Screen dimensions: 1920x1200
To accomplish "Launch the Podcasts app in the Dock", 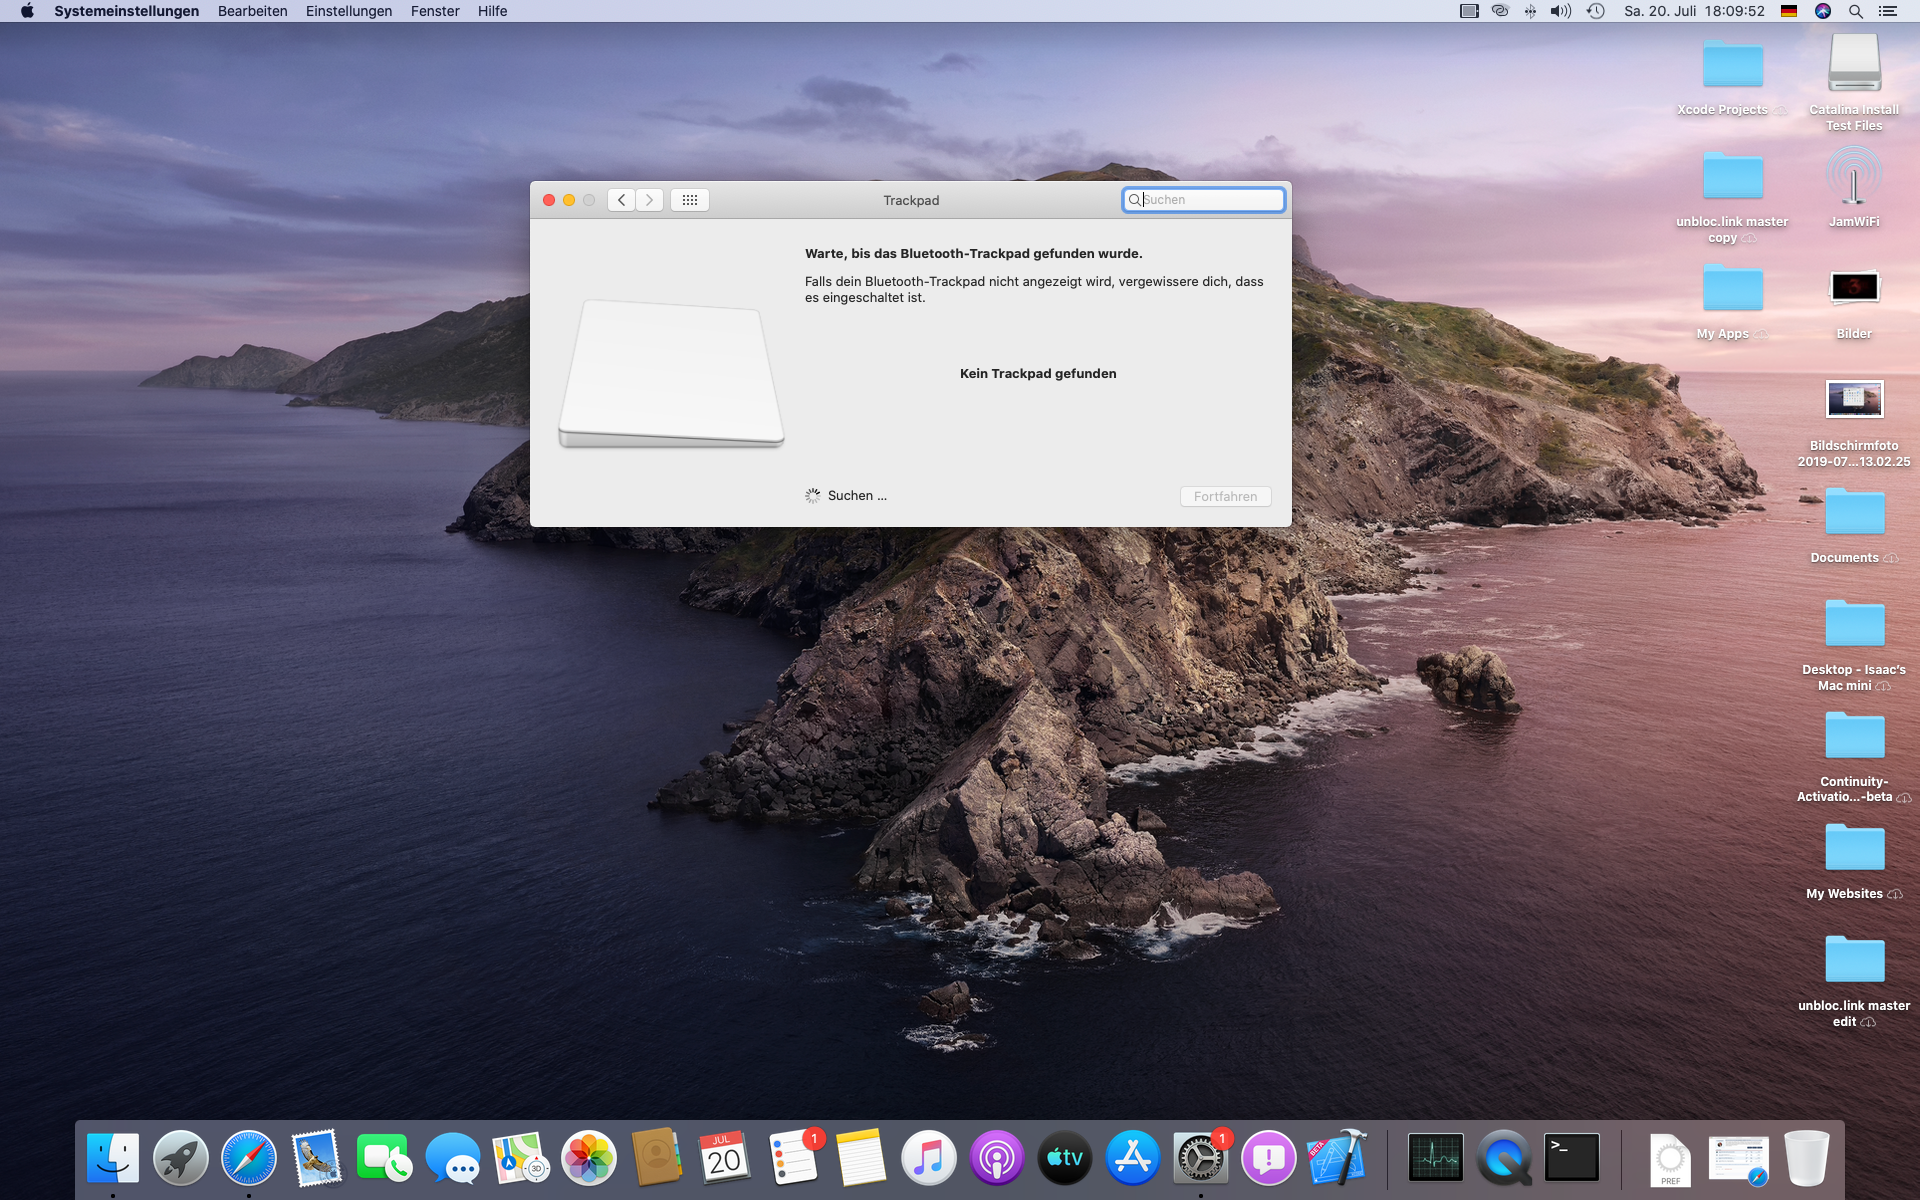I will pyautogui.click(x=996, y=1158).
